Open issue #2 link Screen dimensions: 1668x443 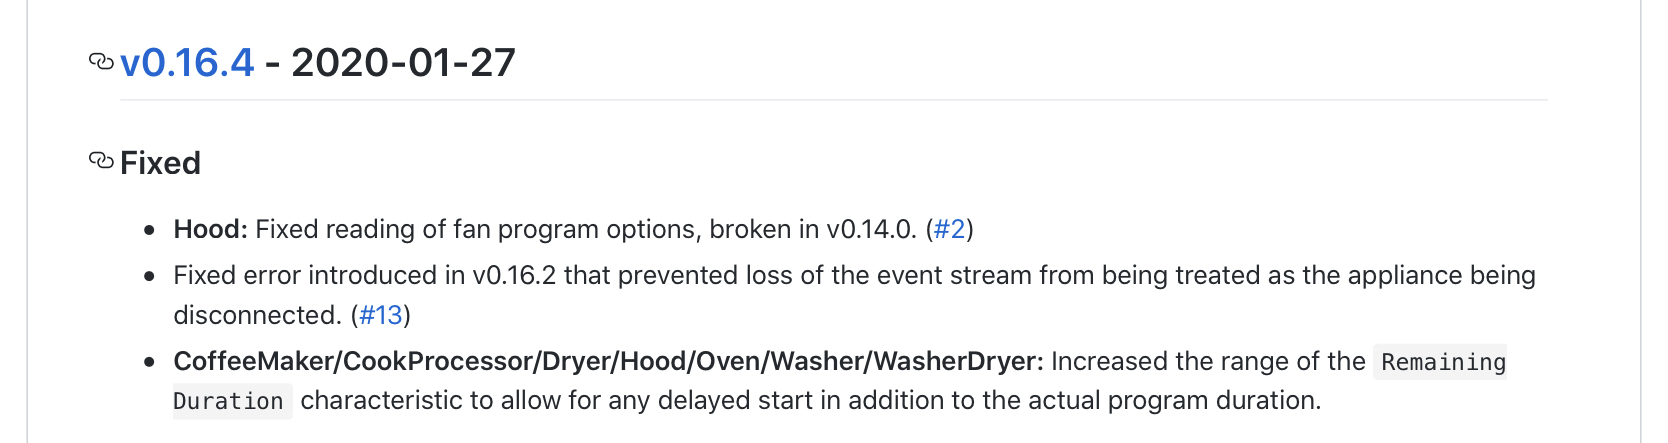(x=949, y=229)
